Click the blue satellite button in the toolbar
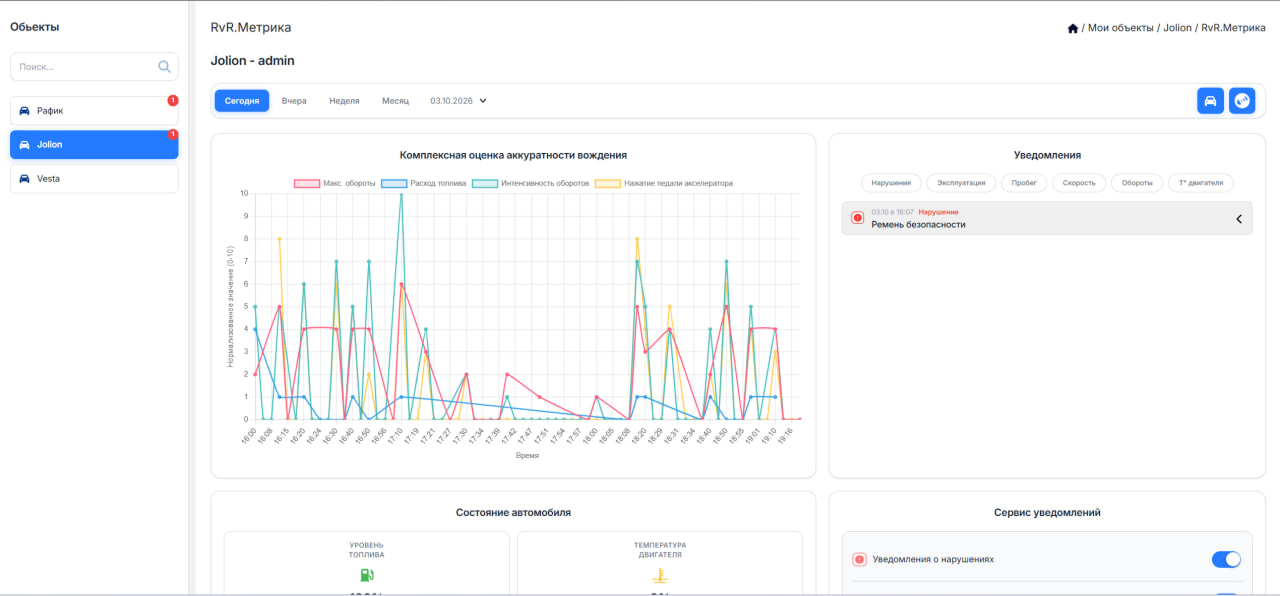 [x=1242, y=101]
